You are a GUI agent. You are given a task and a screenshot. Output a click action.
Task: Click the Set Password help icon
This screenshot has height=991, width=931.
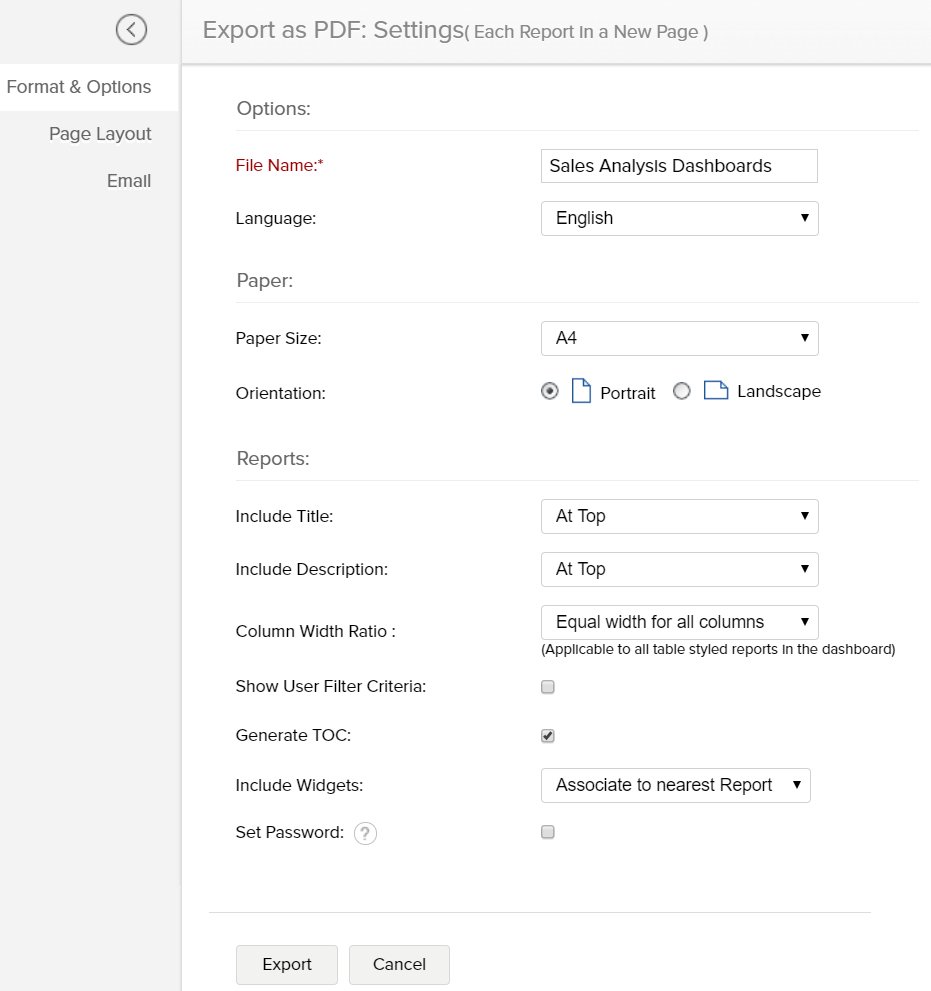366,833
